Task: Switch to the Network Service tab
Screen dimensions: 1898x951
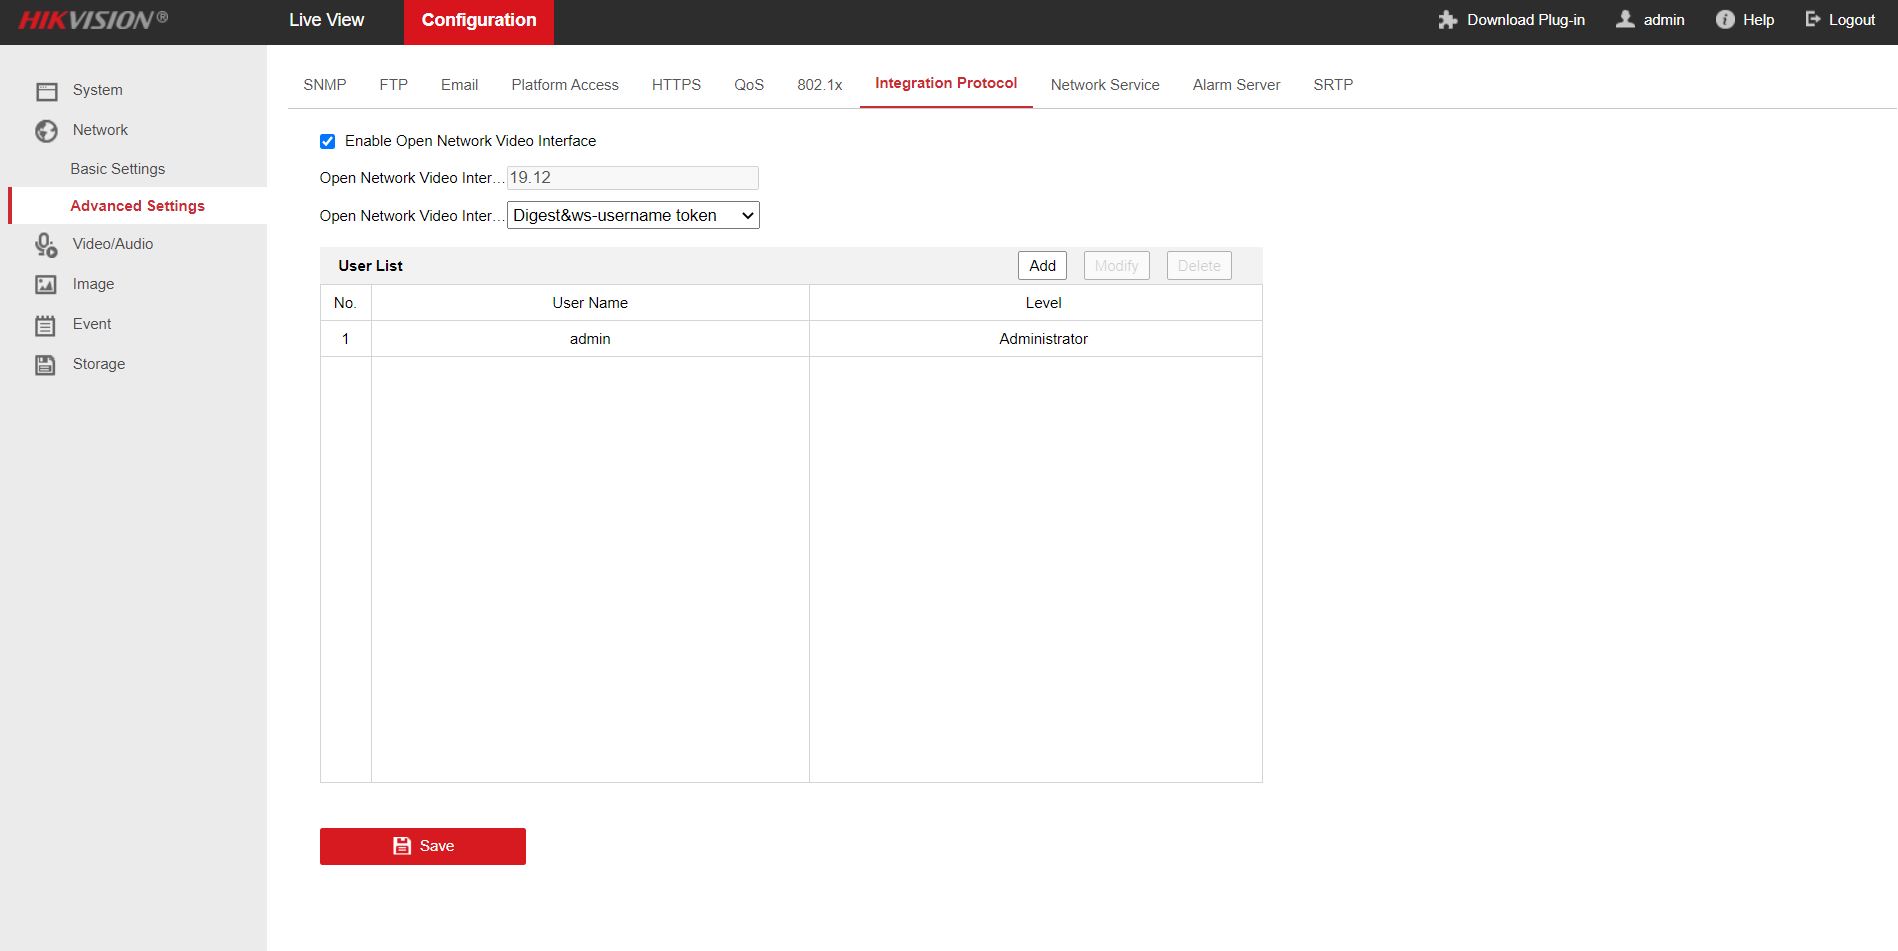Action: click(x=1104, y=85)
